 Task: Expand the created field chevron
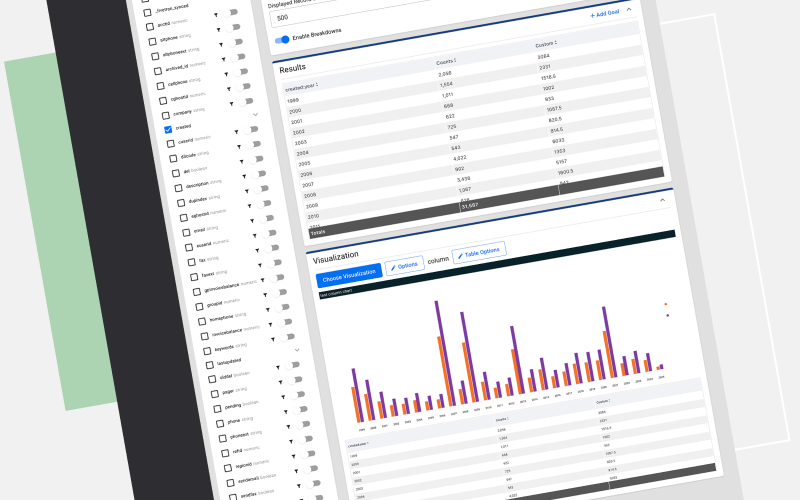[255, 114]
